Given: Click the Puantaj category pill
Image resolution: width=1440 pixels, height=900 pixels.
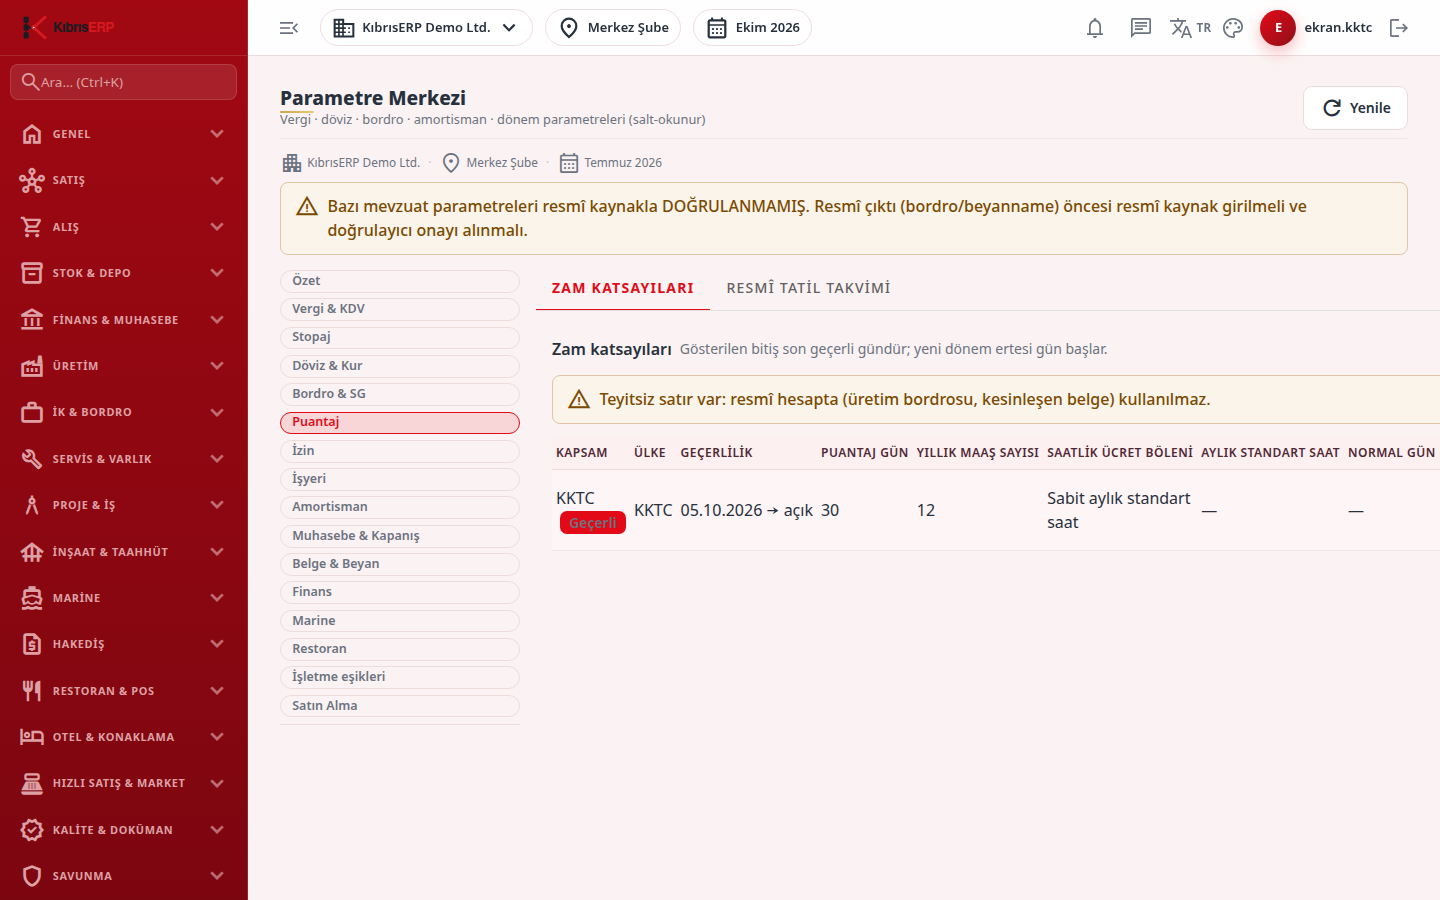Looking at the screenshot, I should [x=400, y=422].
